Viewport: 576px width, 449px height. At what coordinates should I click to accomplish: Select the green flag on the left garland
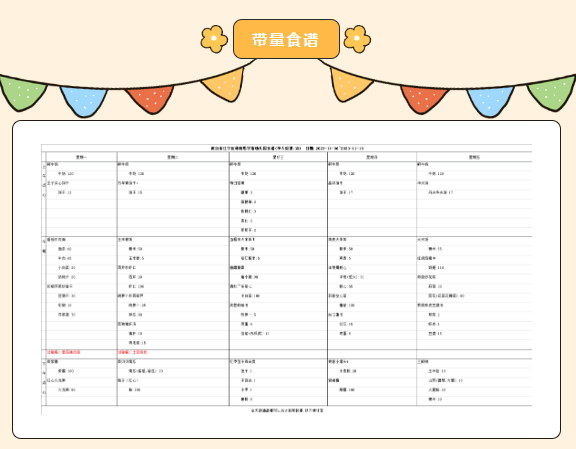pyautogui.click(x=23, y=93)
